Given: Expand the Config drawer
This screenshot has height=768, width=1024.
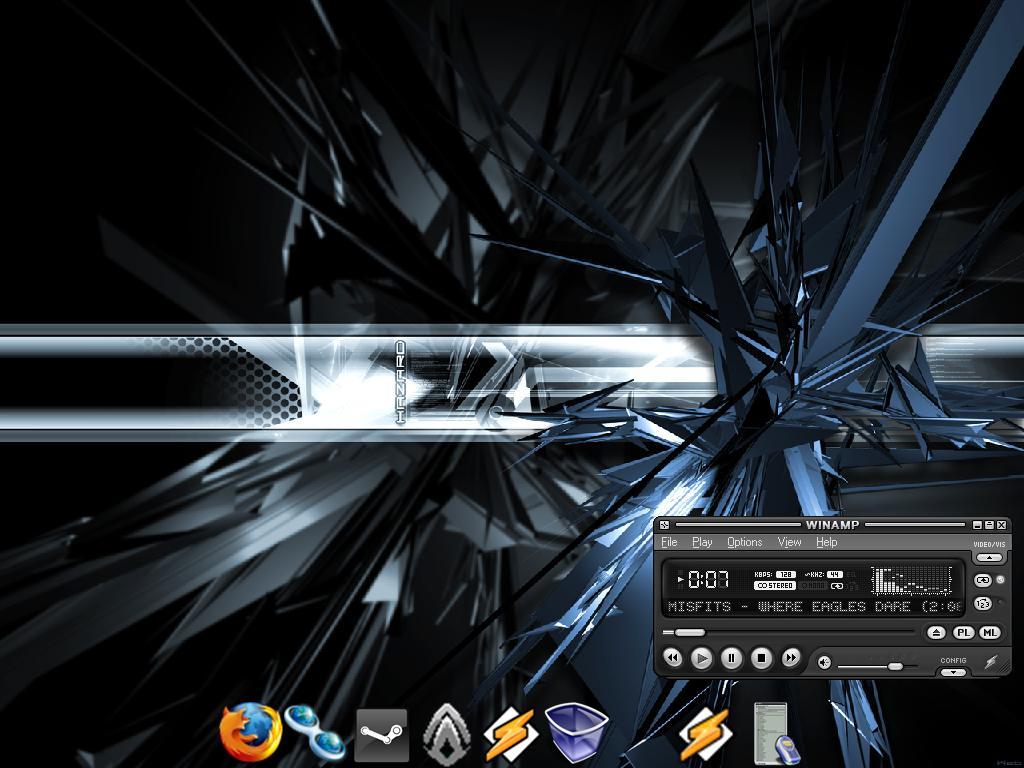Looking at the screenshot, I should tap(953, 672).
